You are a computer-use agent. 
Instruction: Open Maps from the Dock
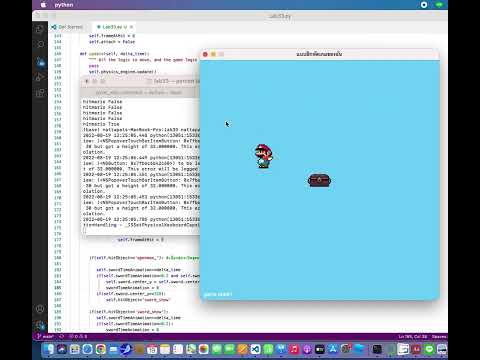point(191,349)
